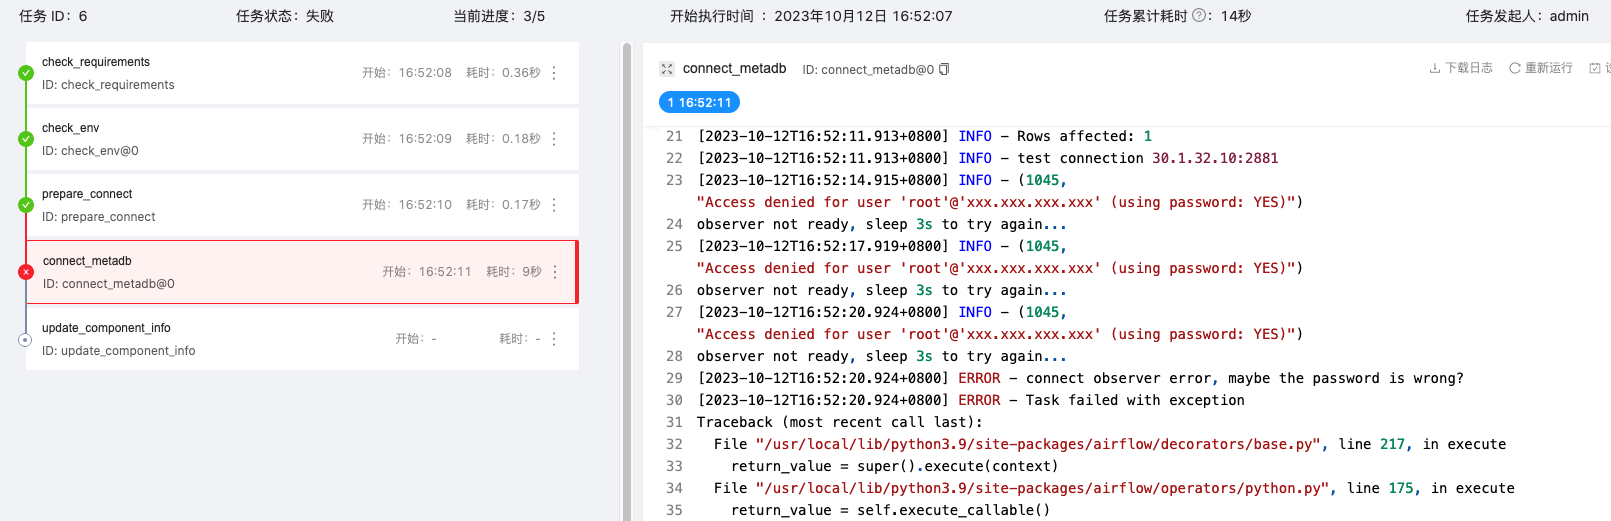Click the help icon next to 任务累计耗时
Viewport: 1611px width, 521px height.
pos(1199,16)
